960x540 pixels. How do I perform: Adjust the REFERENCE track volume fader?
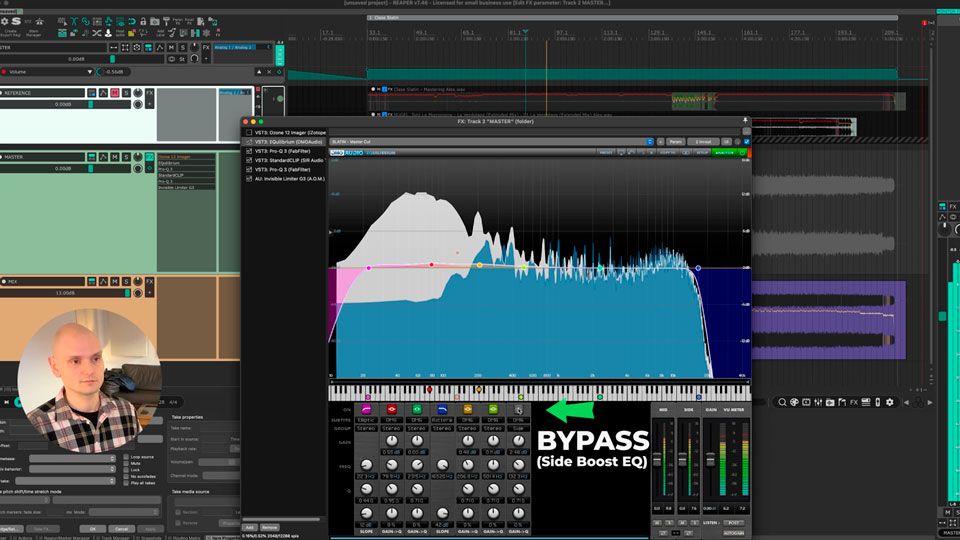90,104
